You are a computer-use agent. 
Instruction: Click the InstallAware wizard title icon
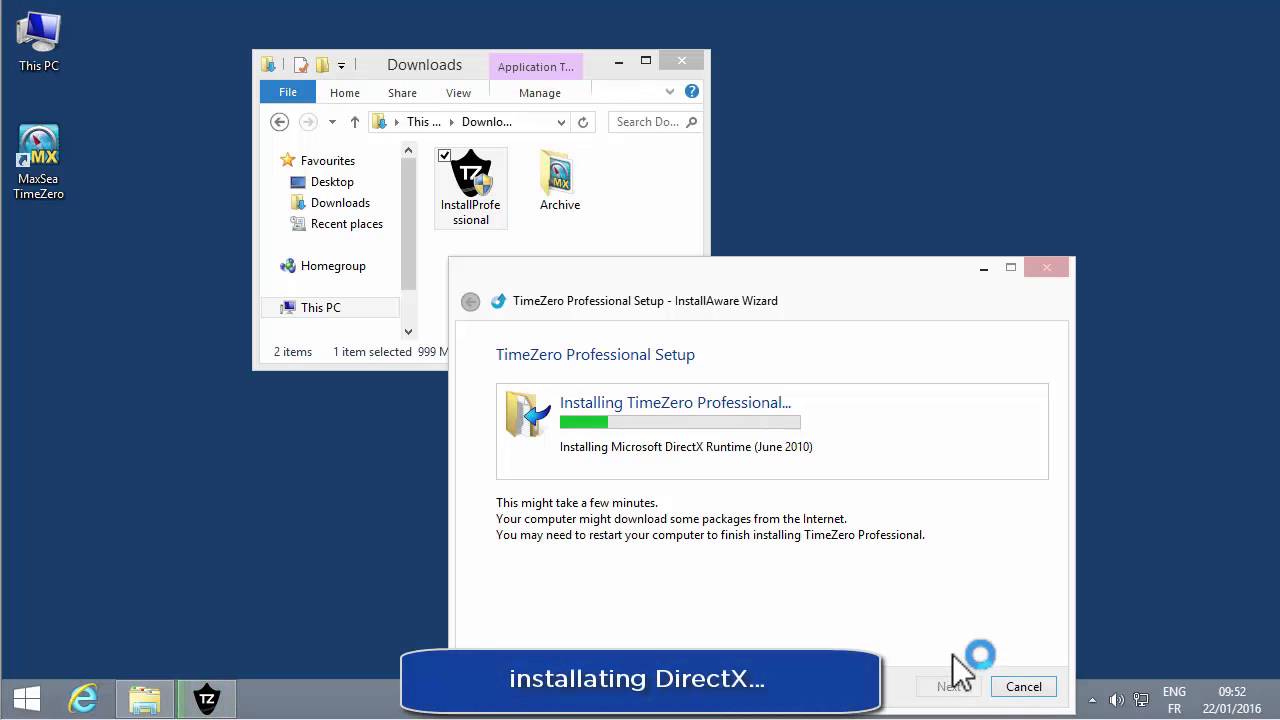pos(498,301)
